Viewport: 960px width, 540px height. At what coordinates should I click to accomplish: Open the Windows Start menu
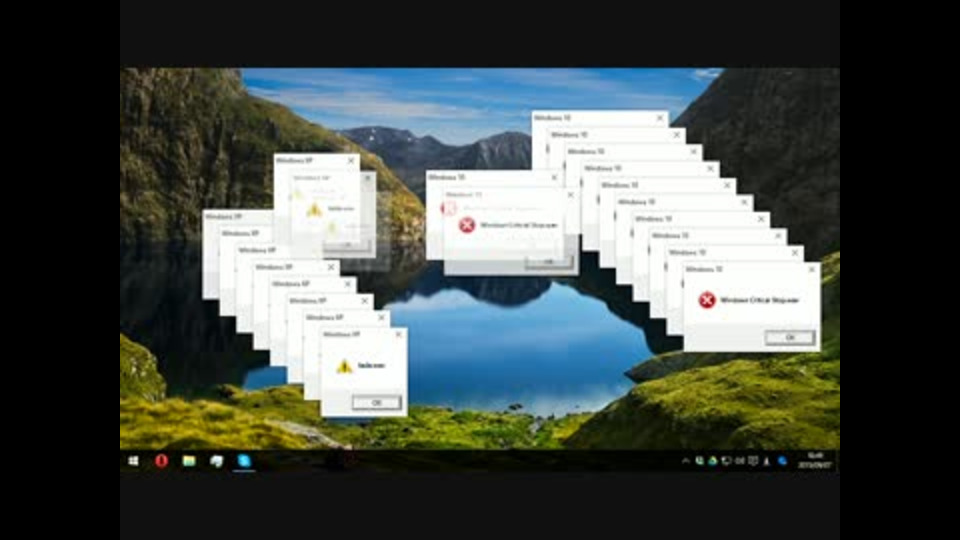133,460
